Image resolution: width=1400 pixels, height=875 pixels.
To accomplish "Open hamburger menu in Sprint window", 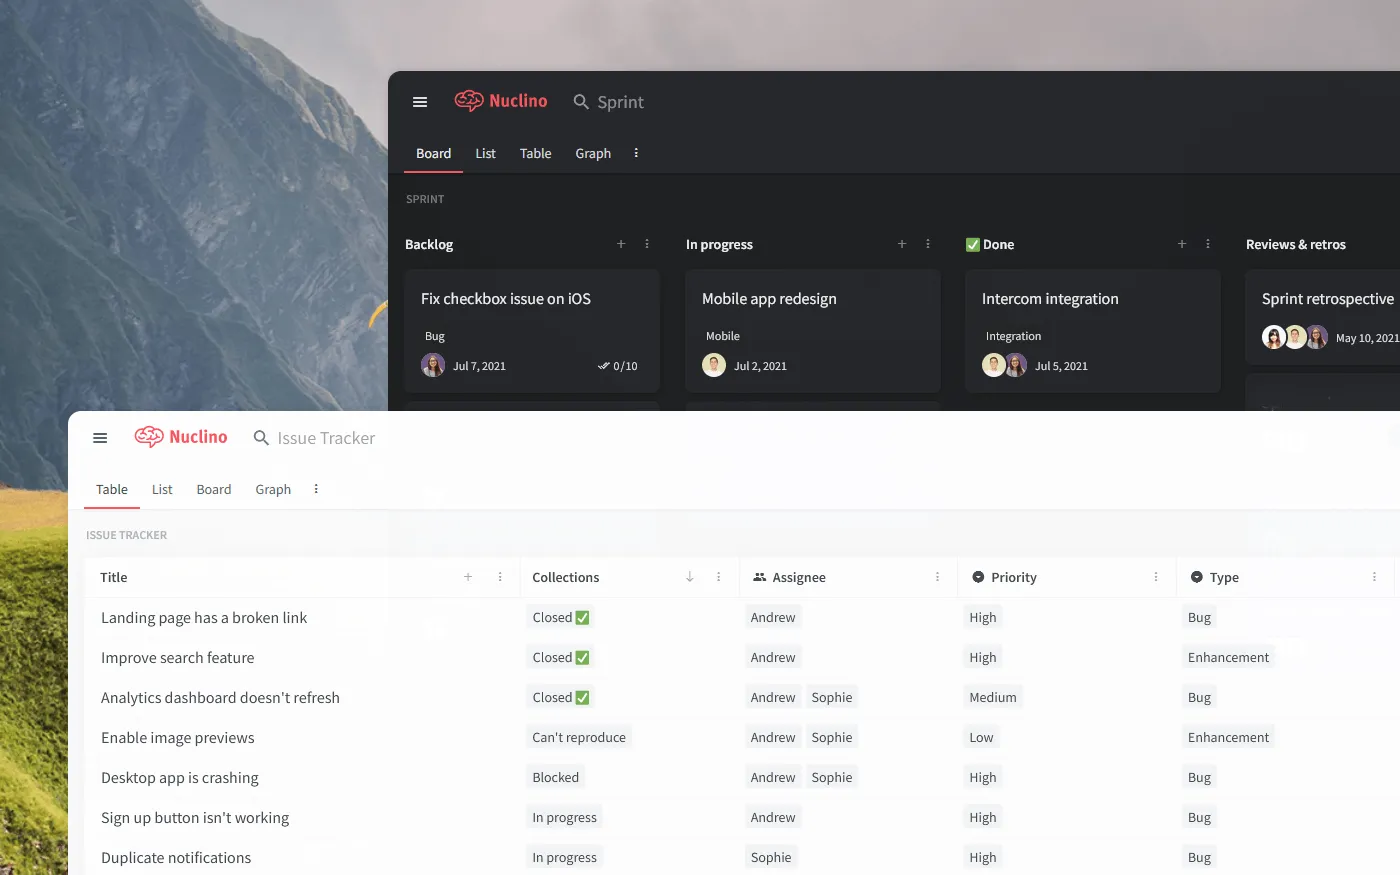I will tap(420, 102).
